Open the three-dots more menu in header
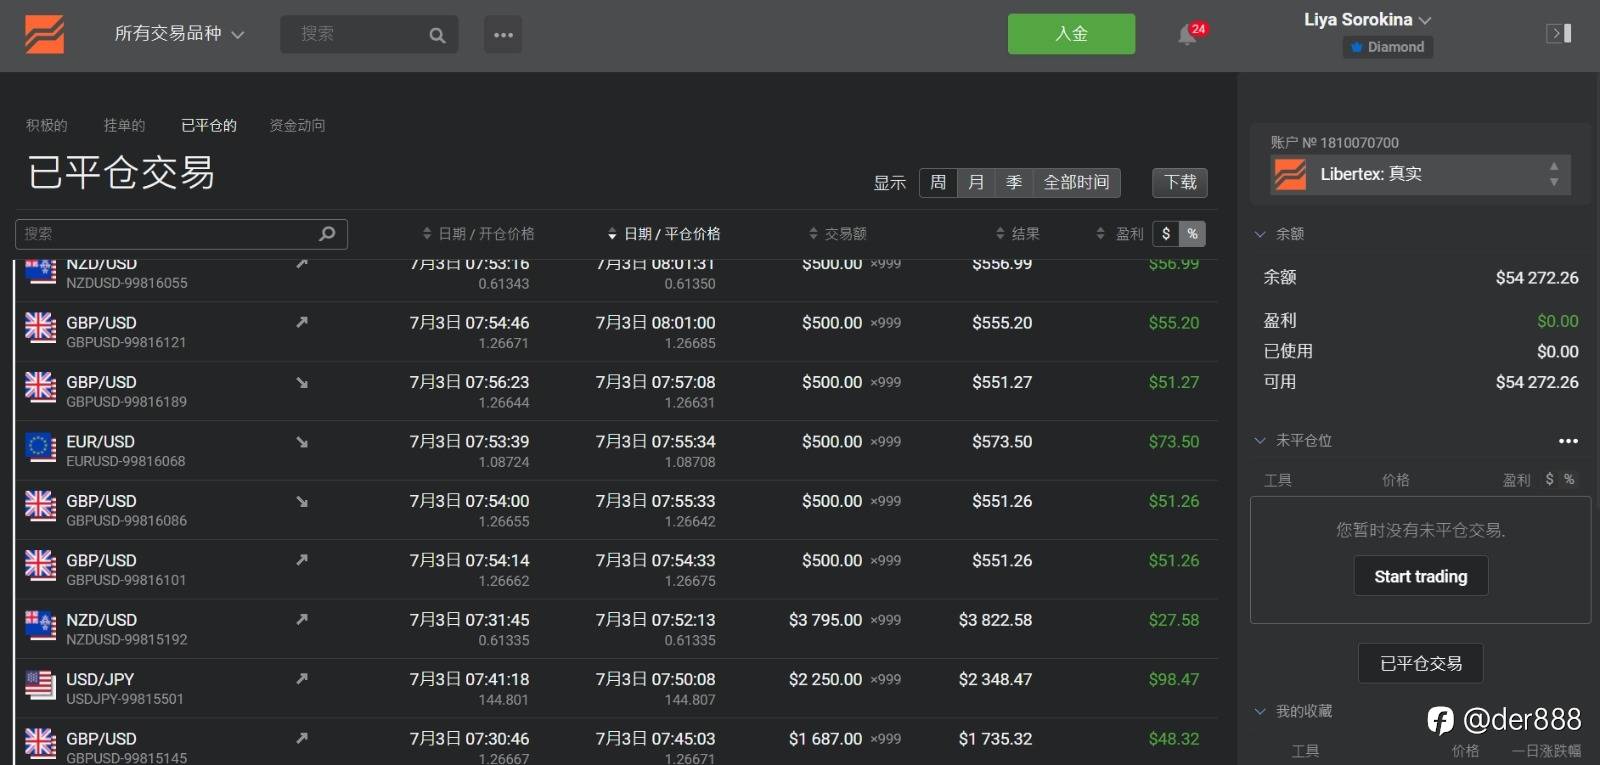The height and width of the screenshot is (765, 1600). point(503,35)
